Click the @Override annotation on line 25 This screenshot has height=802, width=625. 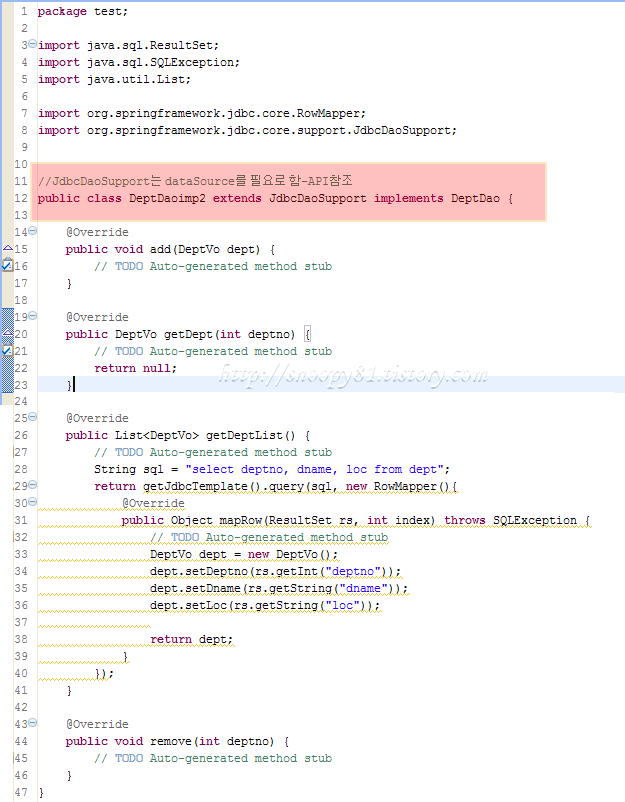pyautogui.click(x=97, y=418)
